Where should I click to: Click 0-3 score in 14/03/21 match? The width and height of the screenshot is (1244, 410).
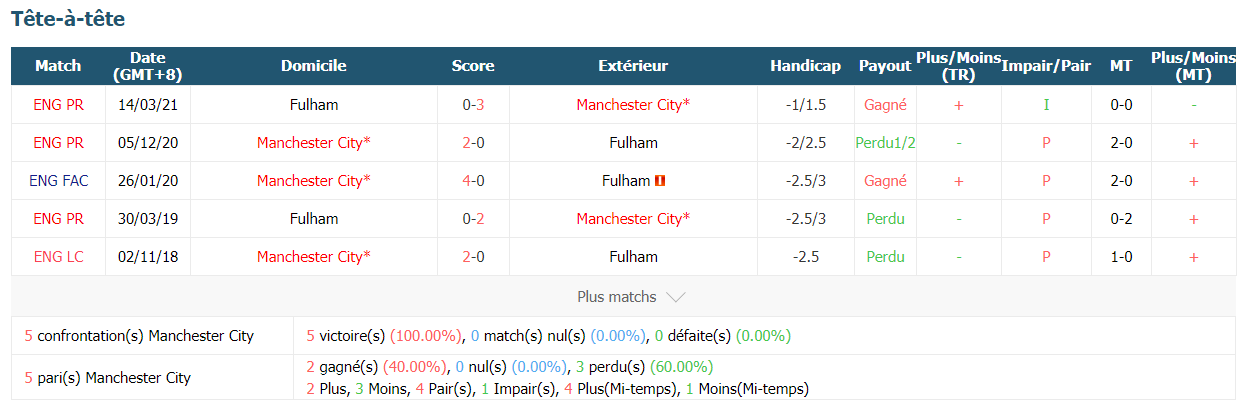473,105
